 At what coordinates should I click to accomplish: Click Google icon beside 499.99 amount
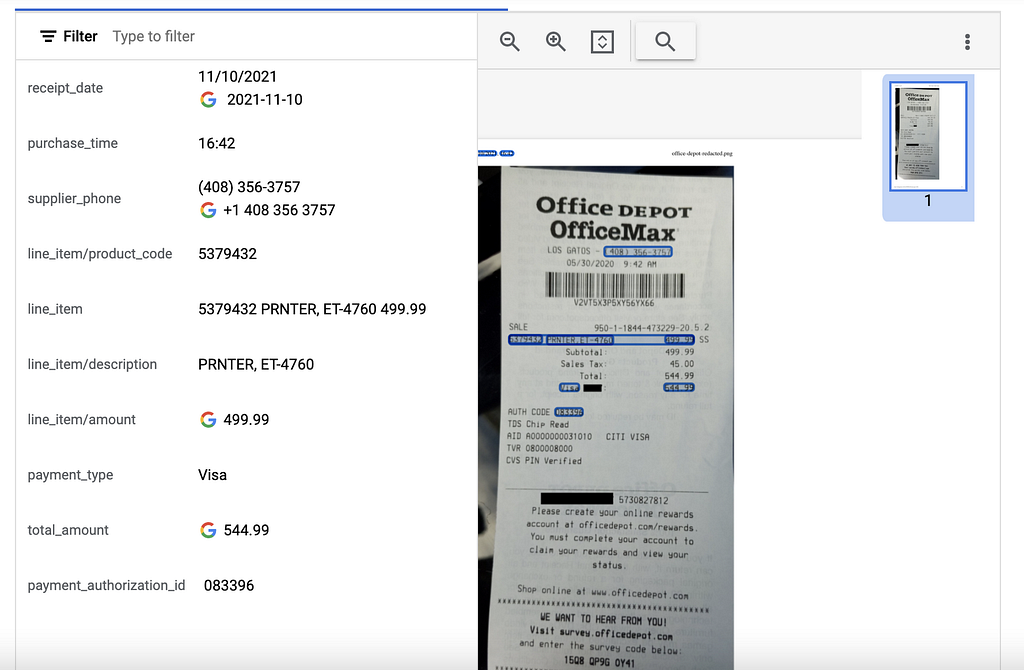click(208, 420)
